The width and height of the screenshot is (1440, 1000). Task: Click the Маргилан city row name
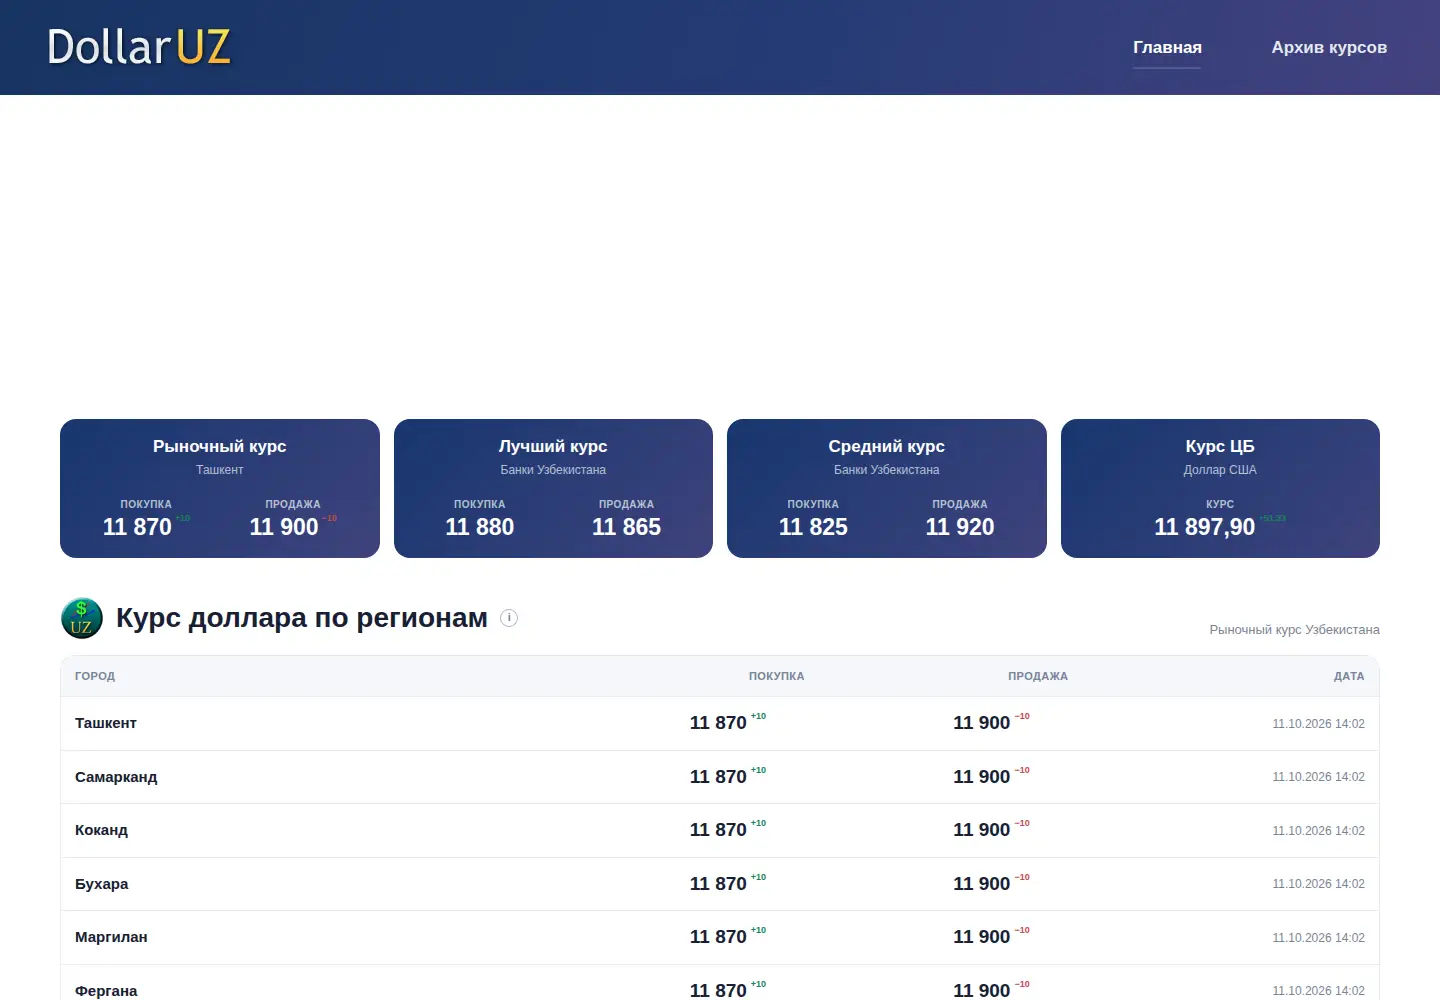coord(111,937)
